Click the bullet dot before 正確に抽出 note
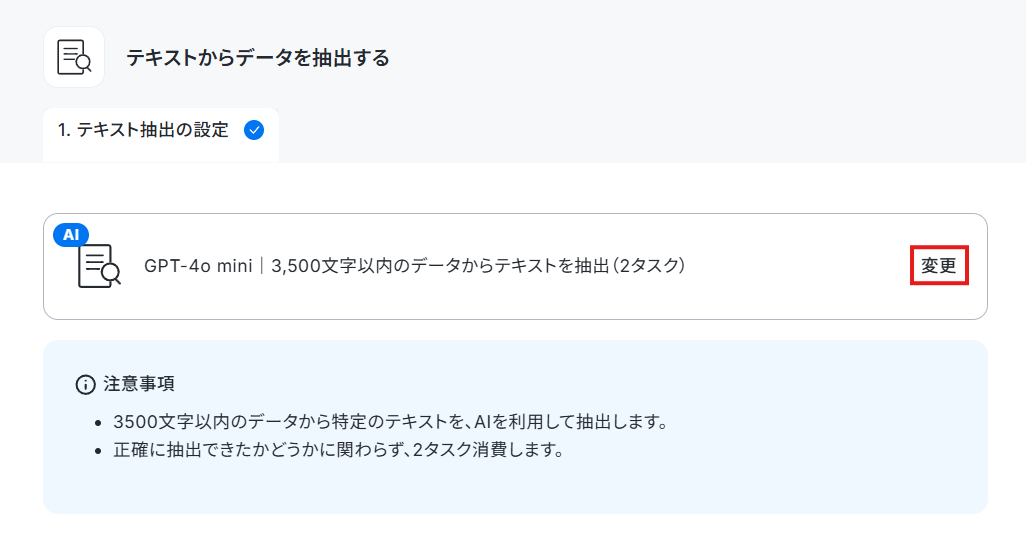Image resolution: width=1026 pixels, height=557 pixels. click(98, 451)
